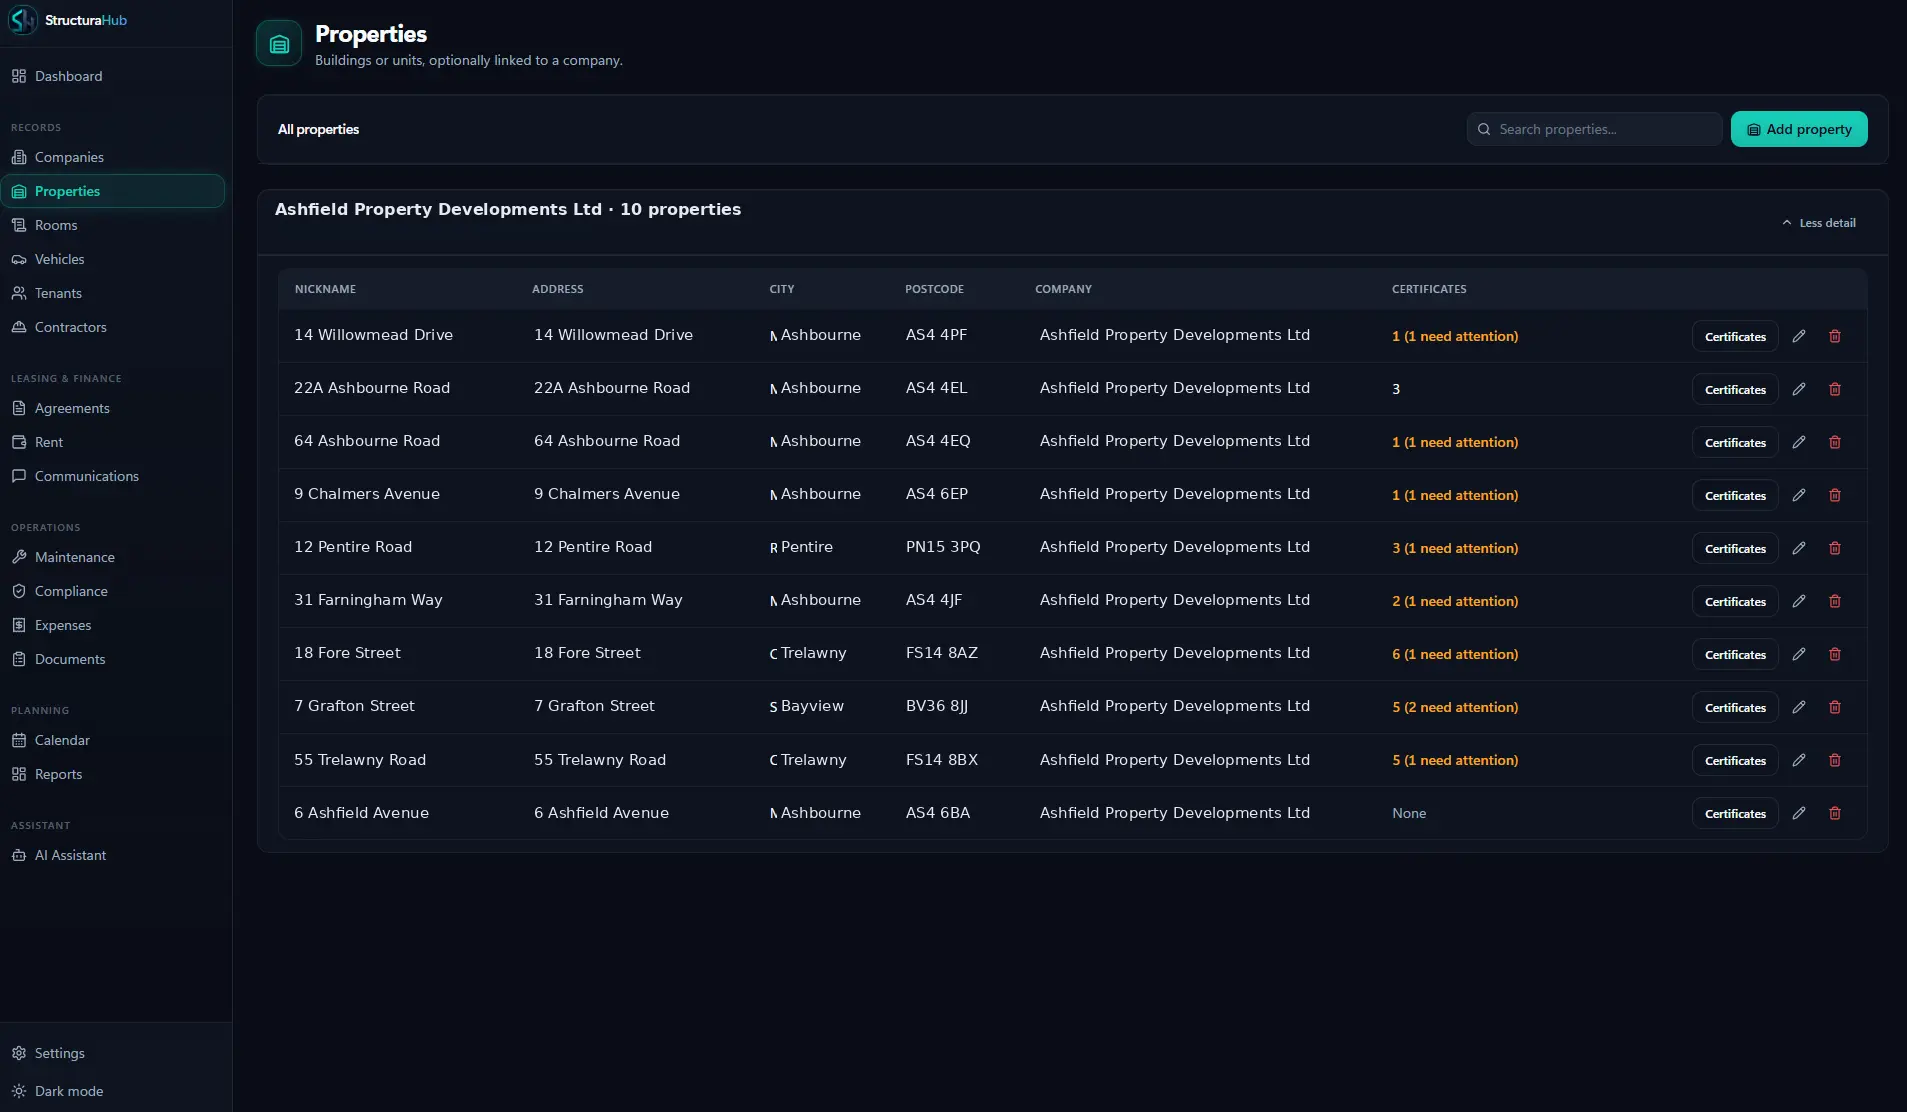This screenshot has width=1907, height=1112.
Task: Edit the 18 Fore Street property
Action: (x=1799, y=654)
